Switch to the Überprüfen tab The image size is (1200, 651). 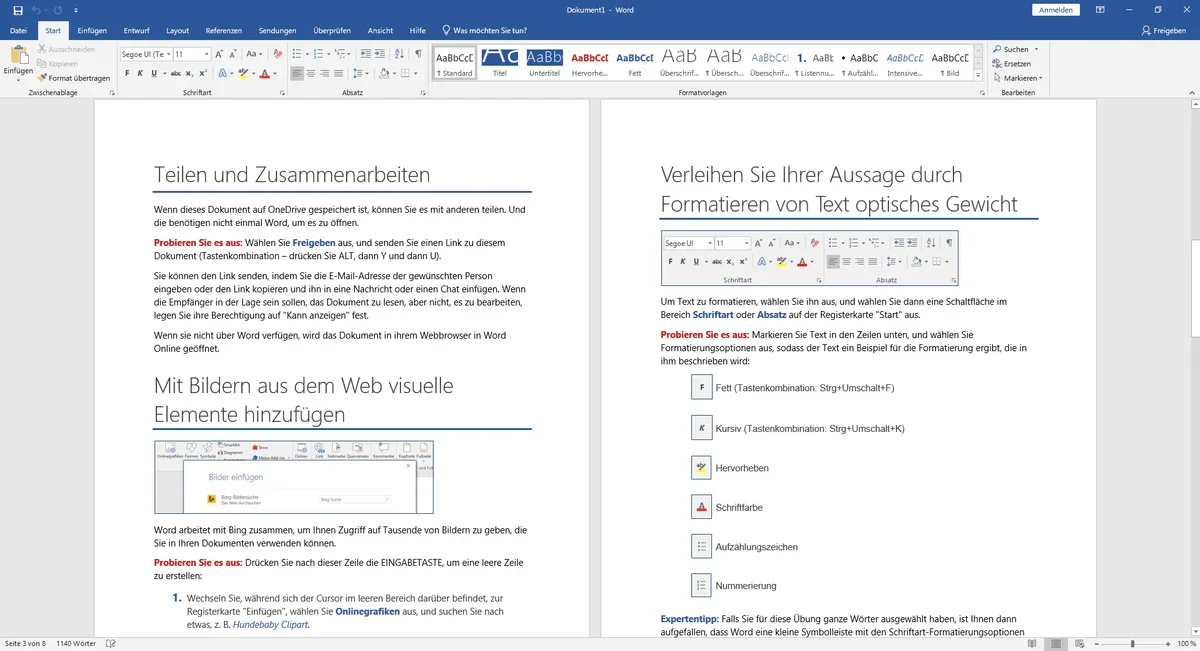[331, 31]
